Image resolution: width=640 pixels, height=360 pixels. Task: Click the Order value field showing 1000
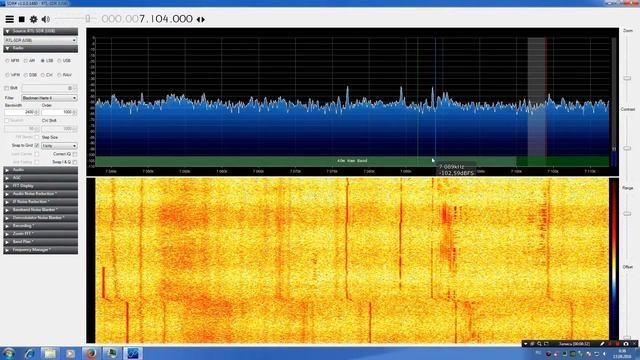pyautogui.click(x=59, y=112)
